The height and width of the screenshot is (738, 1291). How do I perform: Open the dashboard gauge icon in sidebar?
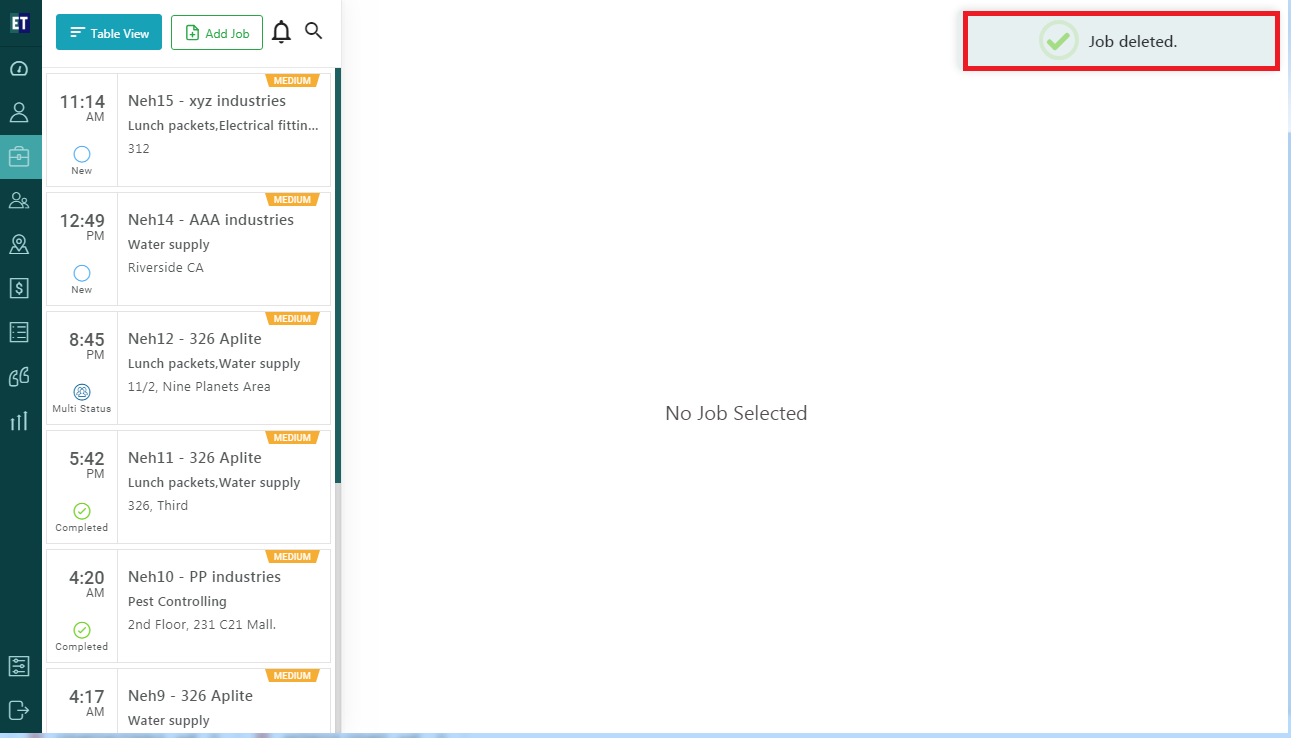[19, 69]
